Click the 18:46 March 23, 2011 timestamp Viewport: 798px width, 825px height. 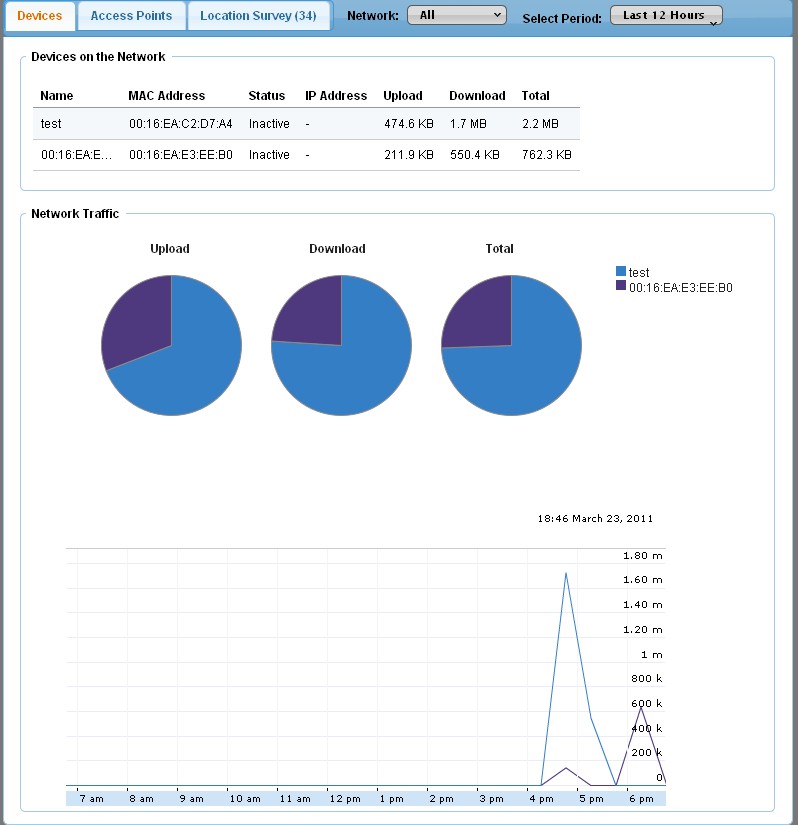[595, 519]
